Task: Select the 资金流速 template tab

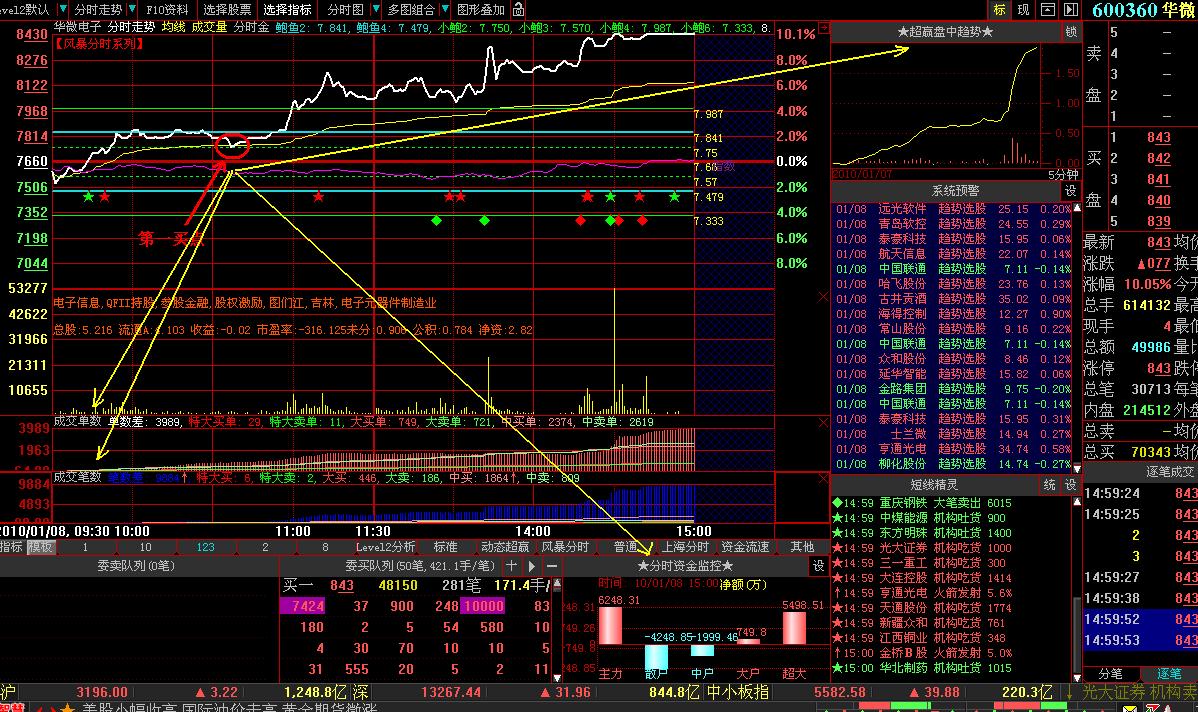Action: (x=745, y=547)
